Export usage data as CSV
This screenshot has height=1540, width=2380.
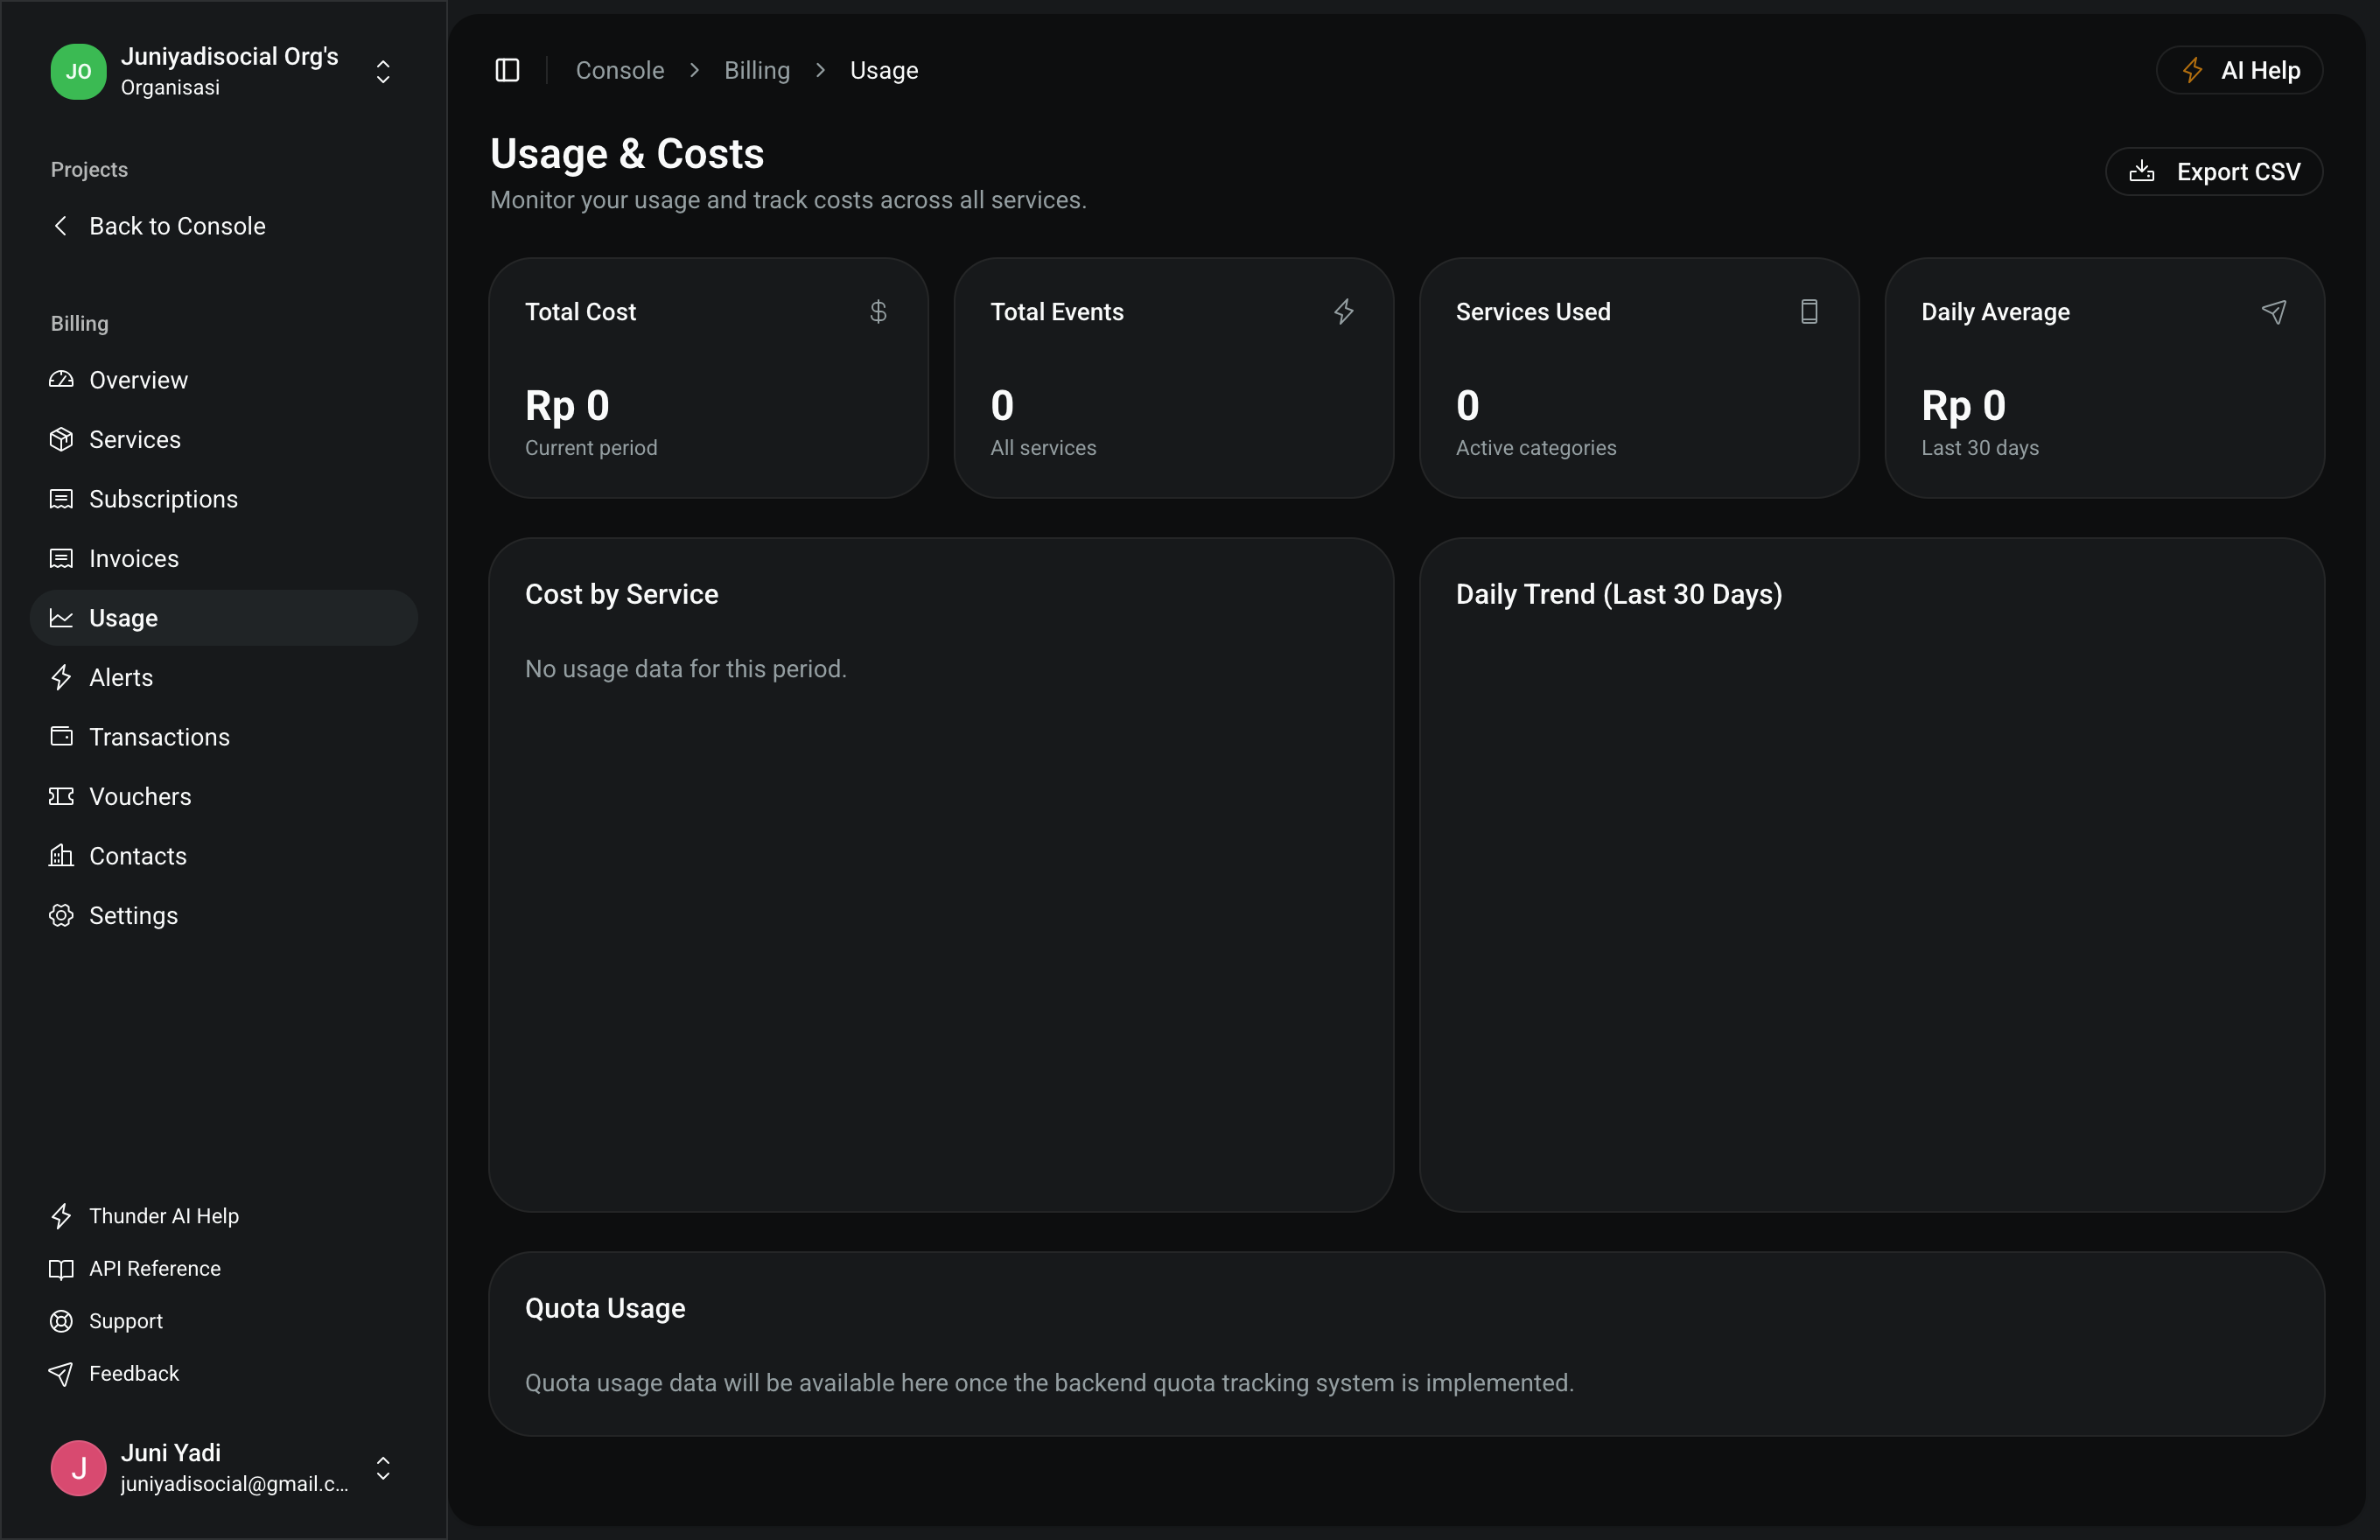(2214, 172)
